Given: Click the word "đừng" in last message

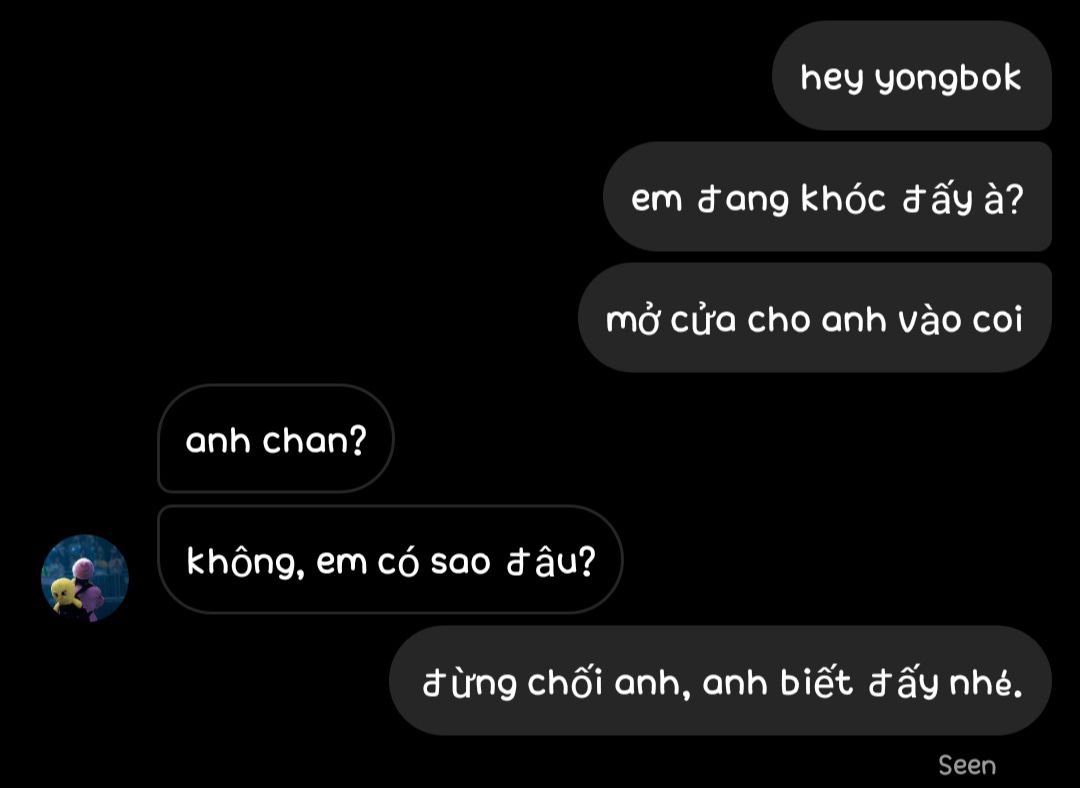Looking at the screenshot, I should 469,683.
